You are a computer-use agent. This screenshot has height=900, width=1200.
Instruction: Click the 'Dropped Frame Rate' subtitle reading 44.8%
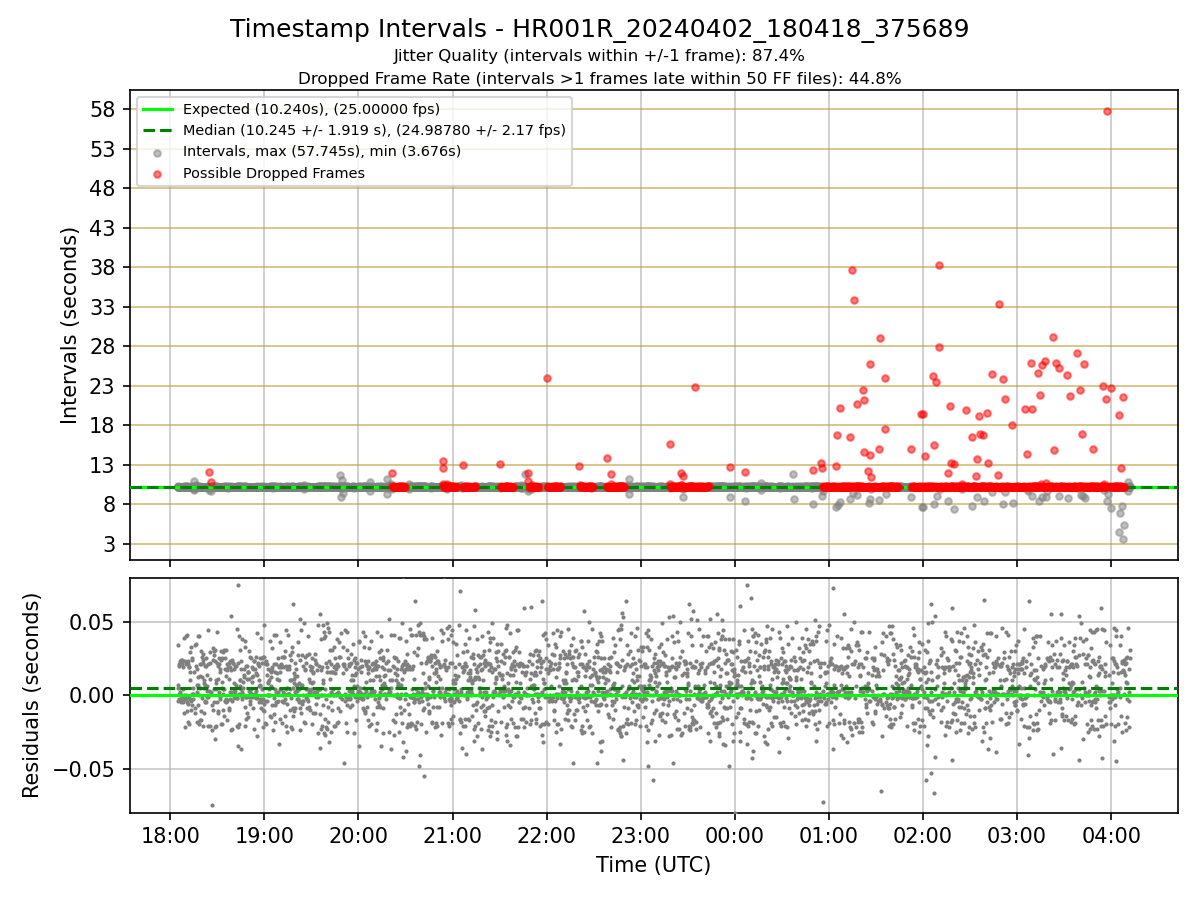[x=599, y=78]
